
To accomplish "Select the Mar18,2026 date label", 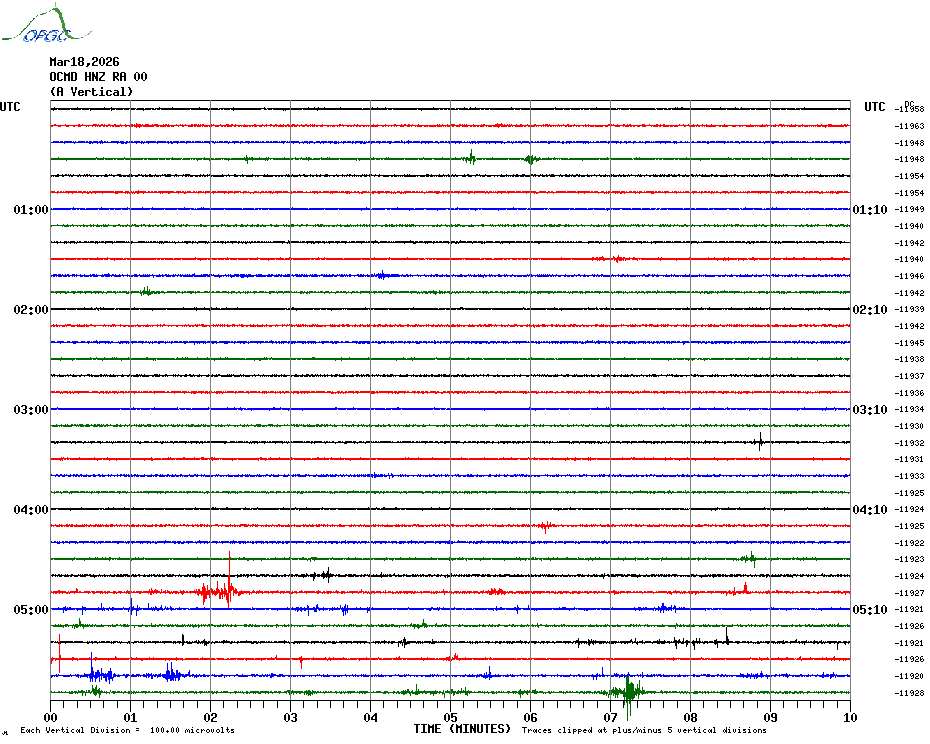I will point(84,62).
